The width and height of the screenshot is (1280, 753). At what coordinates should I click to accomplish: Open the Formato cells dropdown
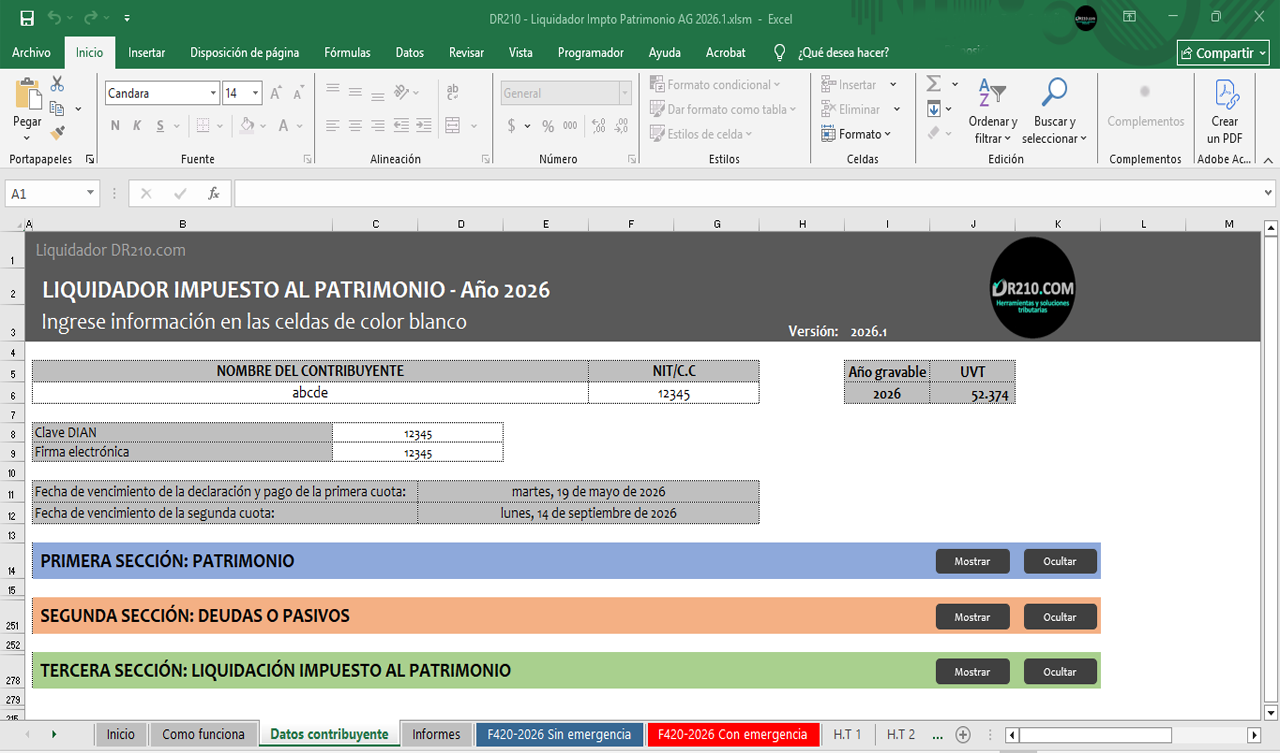856,134
